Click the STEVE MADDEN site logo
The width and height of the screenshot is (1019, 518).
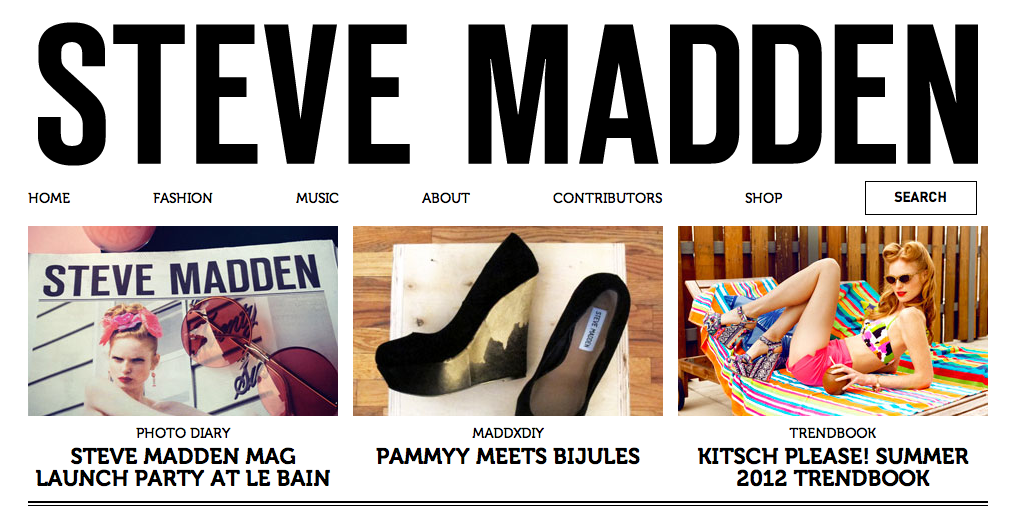click(x=508, y=94)
